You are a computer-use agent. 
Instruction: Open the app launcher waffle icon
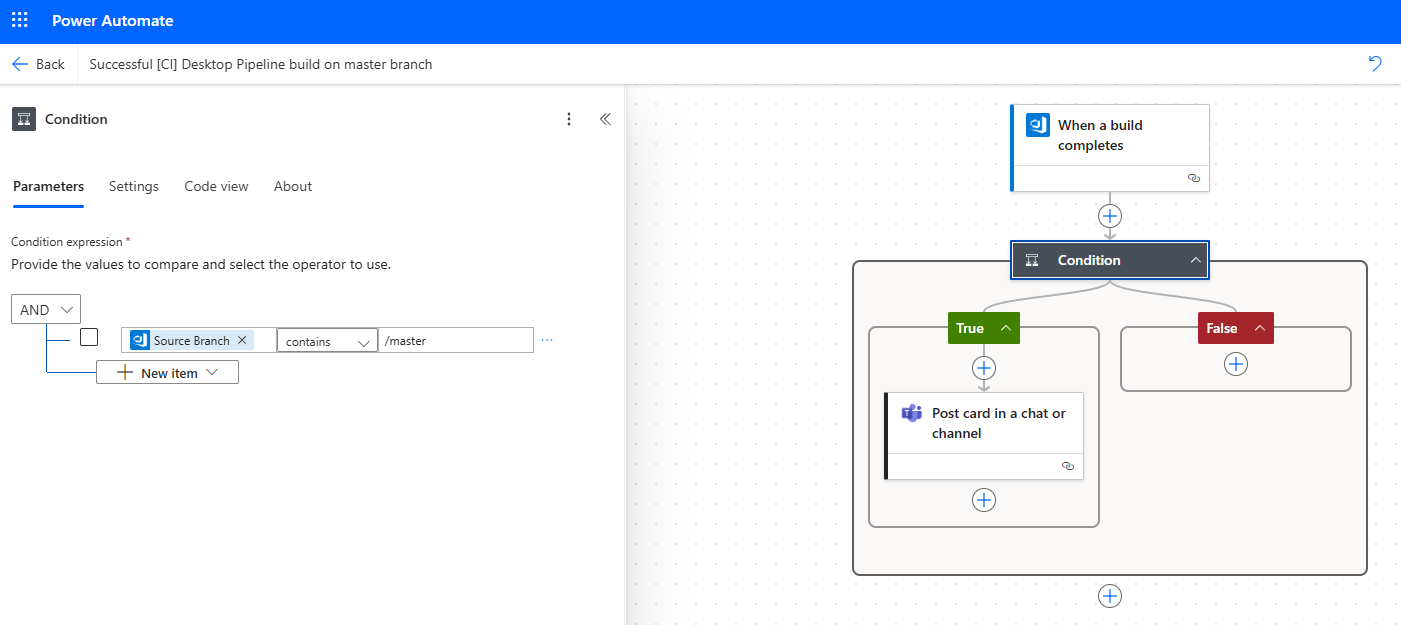coord(20,21)
